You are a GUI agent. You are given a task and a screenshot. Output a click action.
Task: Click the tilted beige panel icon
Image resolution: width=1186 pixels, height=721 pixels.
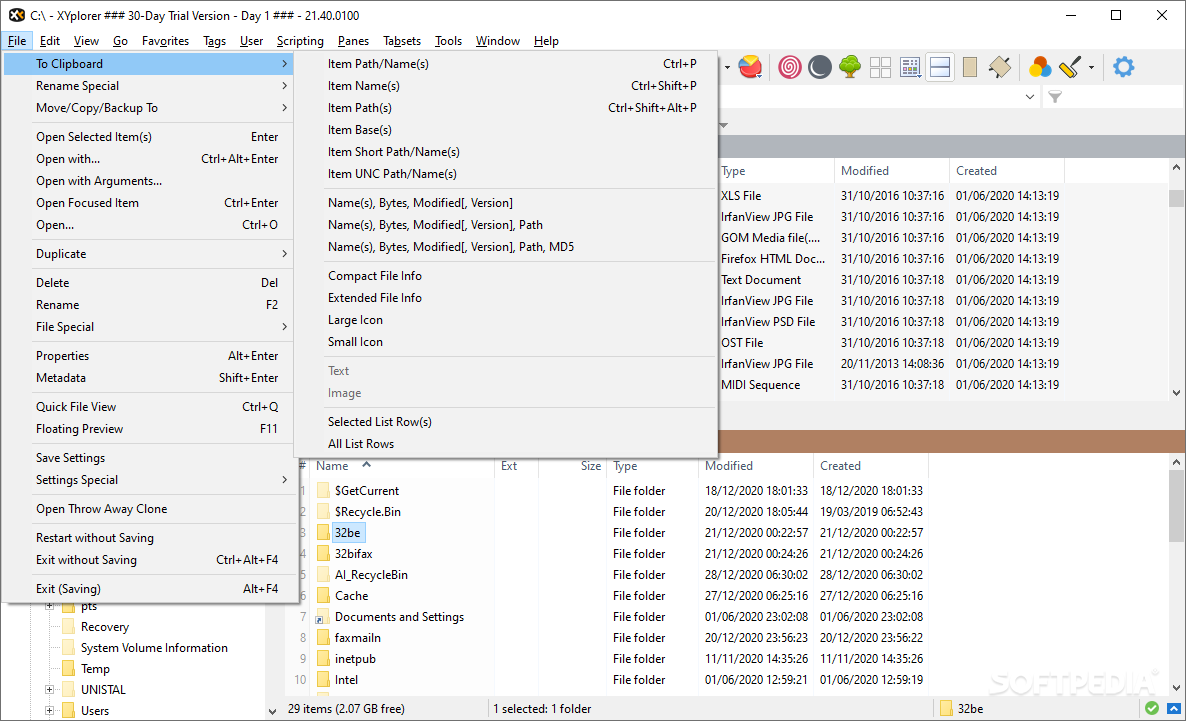pyautogui.click(x=1000, y=67)
